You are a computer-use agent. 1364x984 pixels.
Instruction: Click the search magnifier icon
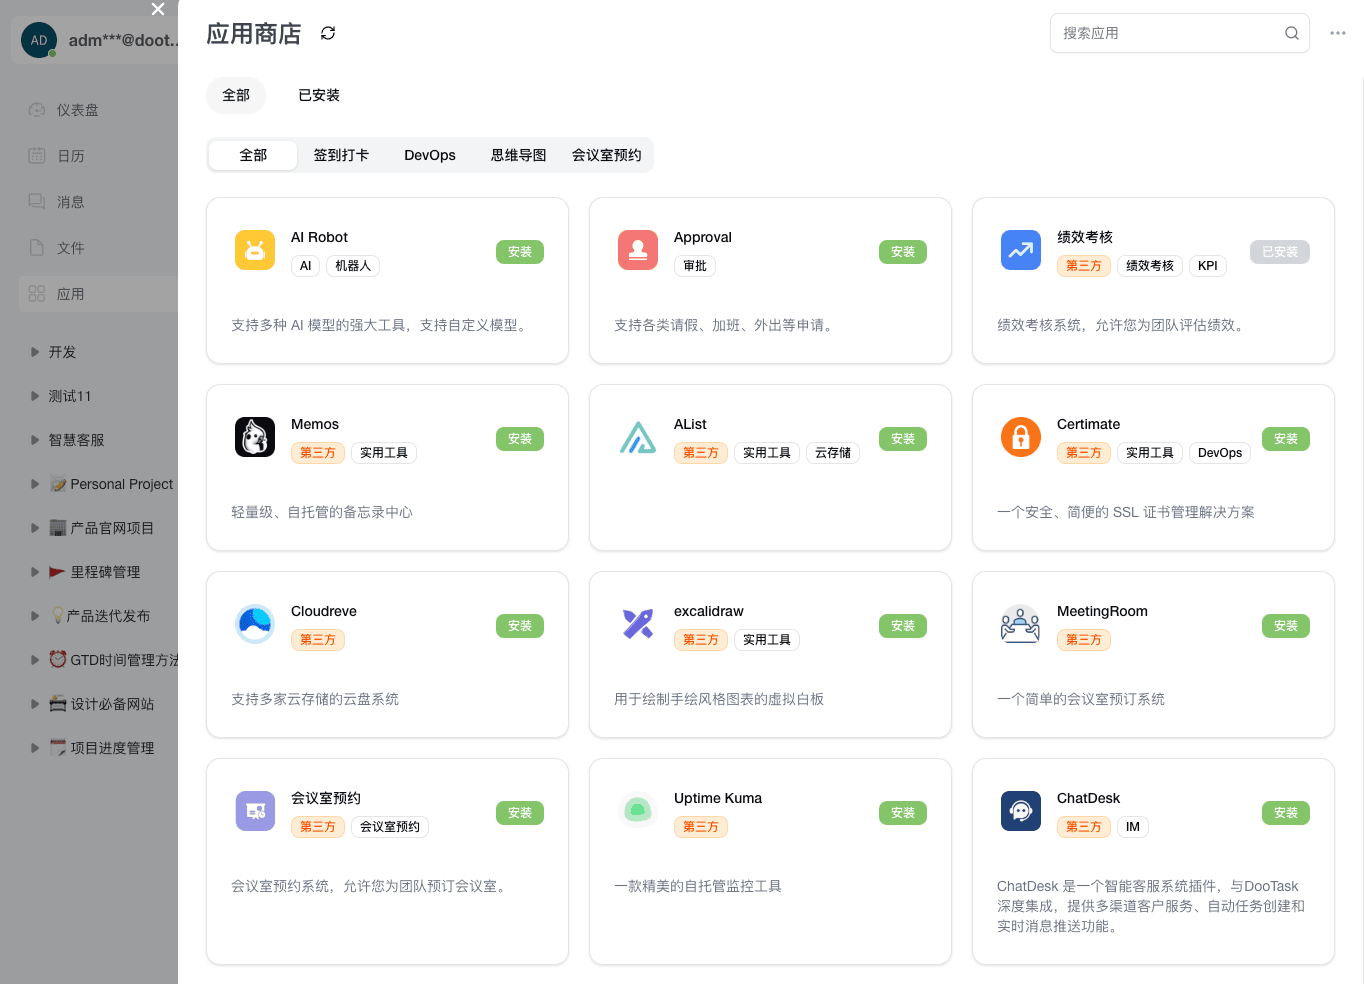(x=1292, y=33)
